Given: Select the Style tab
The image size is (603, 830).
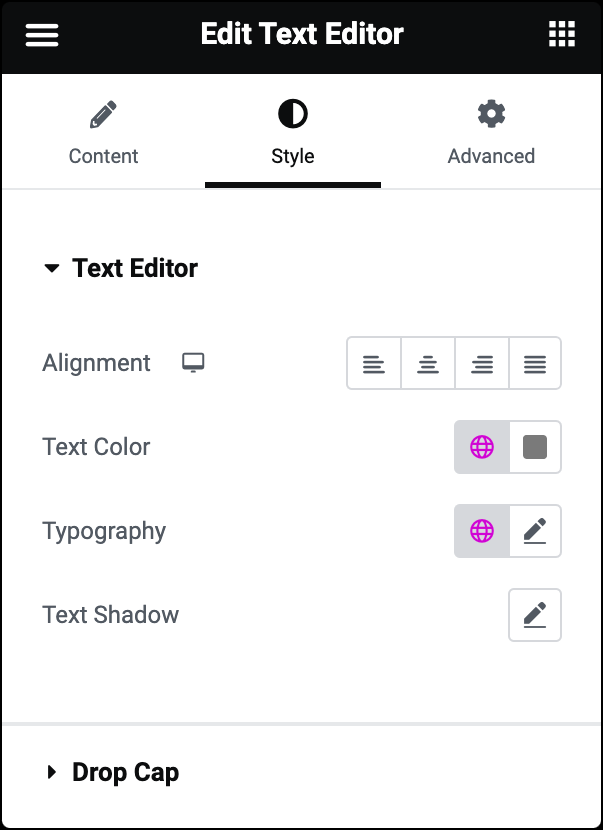Looking at the screenshot, I should pyautogui.click(x=293, y=131).
